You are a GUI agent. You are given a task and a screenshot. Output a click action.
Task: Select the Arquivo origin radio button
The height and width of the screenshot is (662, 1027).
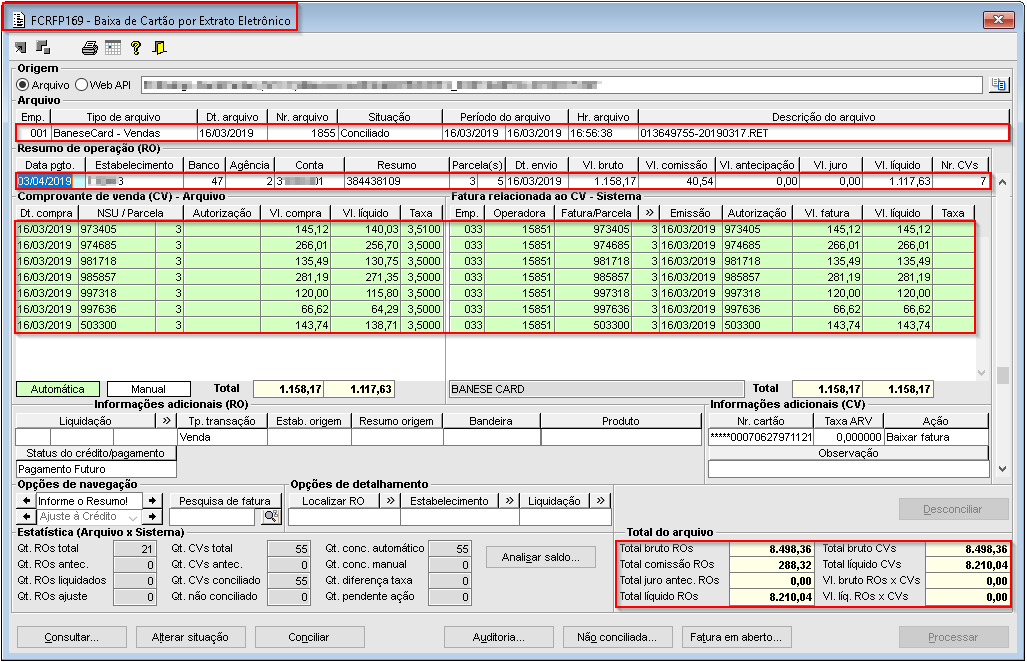click(23, 85)
